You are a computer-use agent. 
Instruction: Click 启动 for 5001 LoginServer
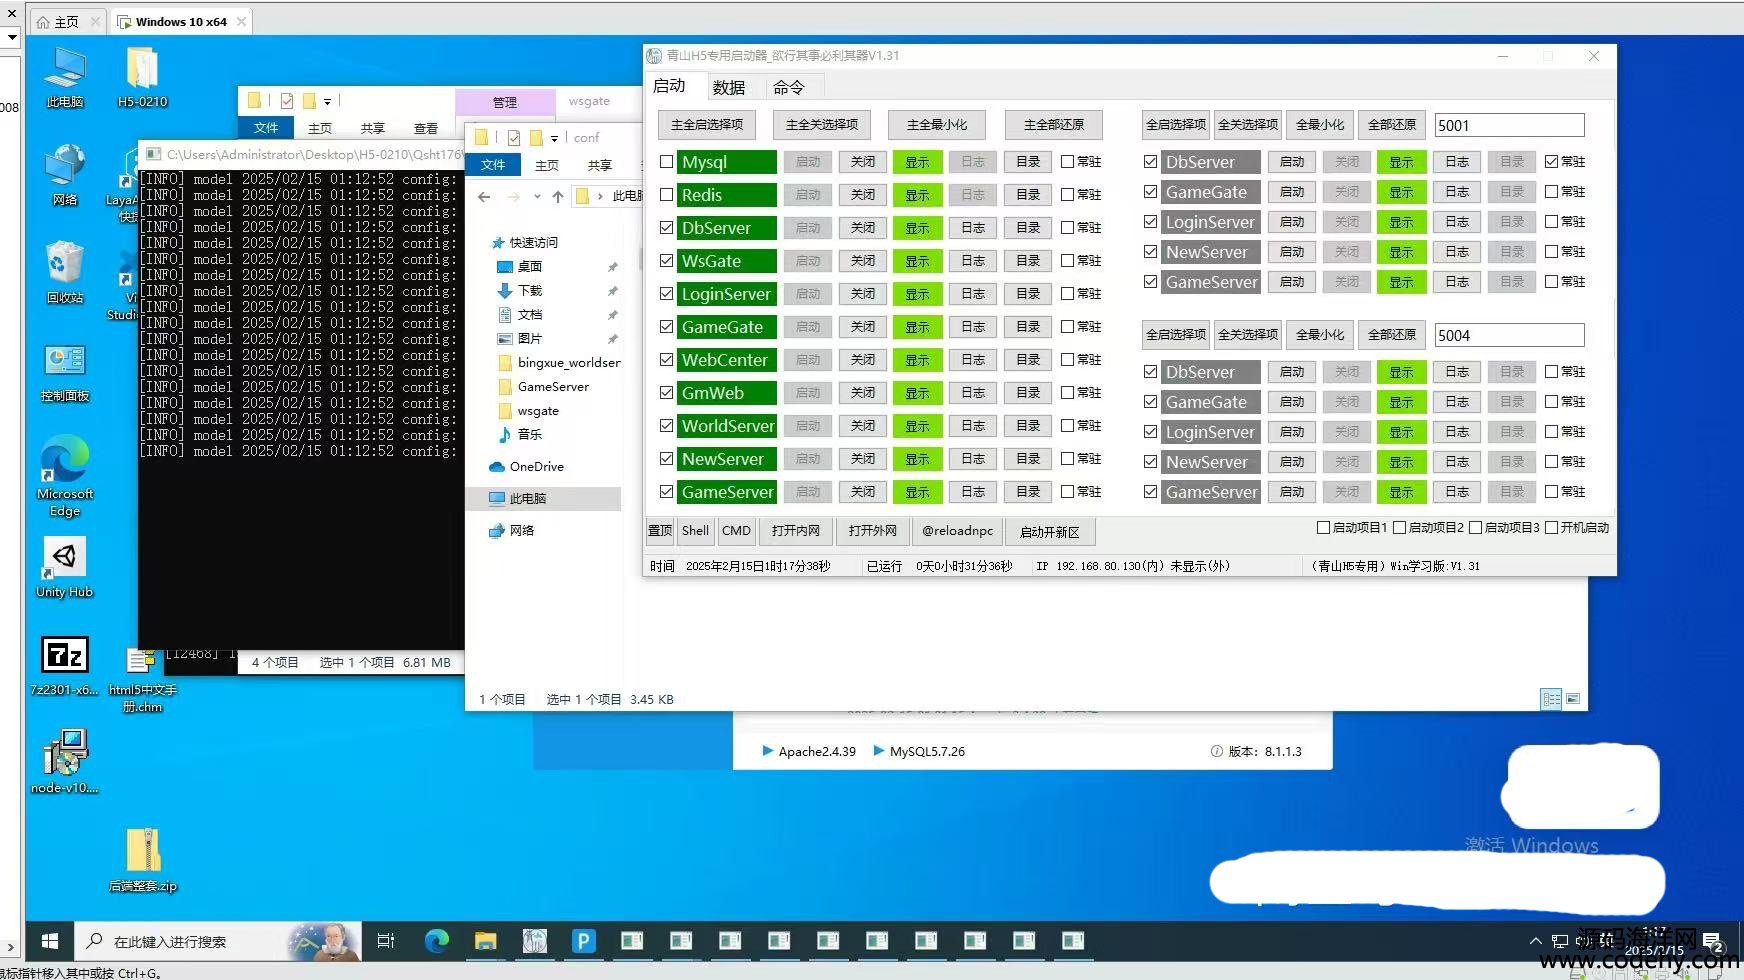[x=1292, y=222]
